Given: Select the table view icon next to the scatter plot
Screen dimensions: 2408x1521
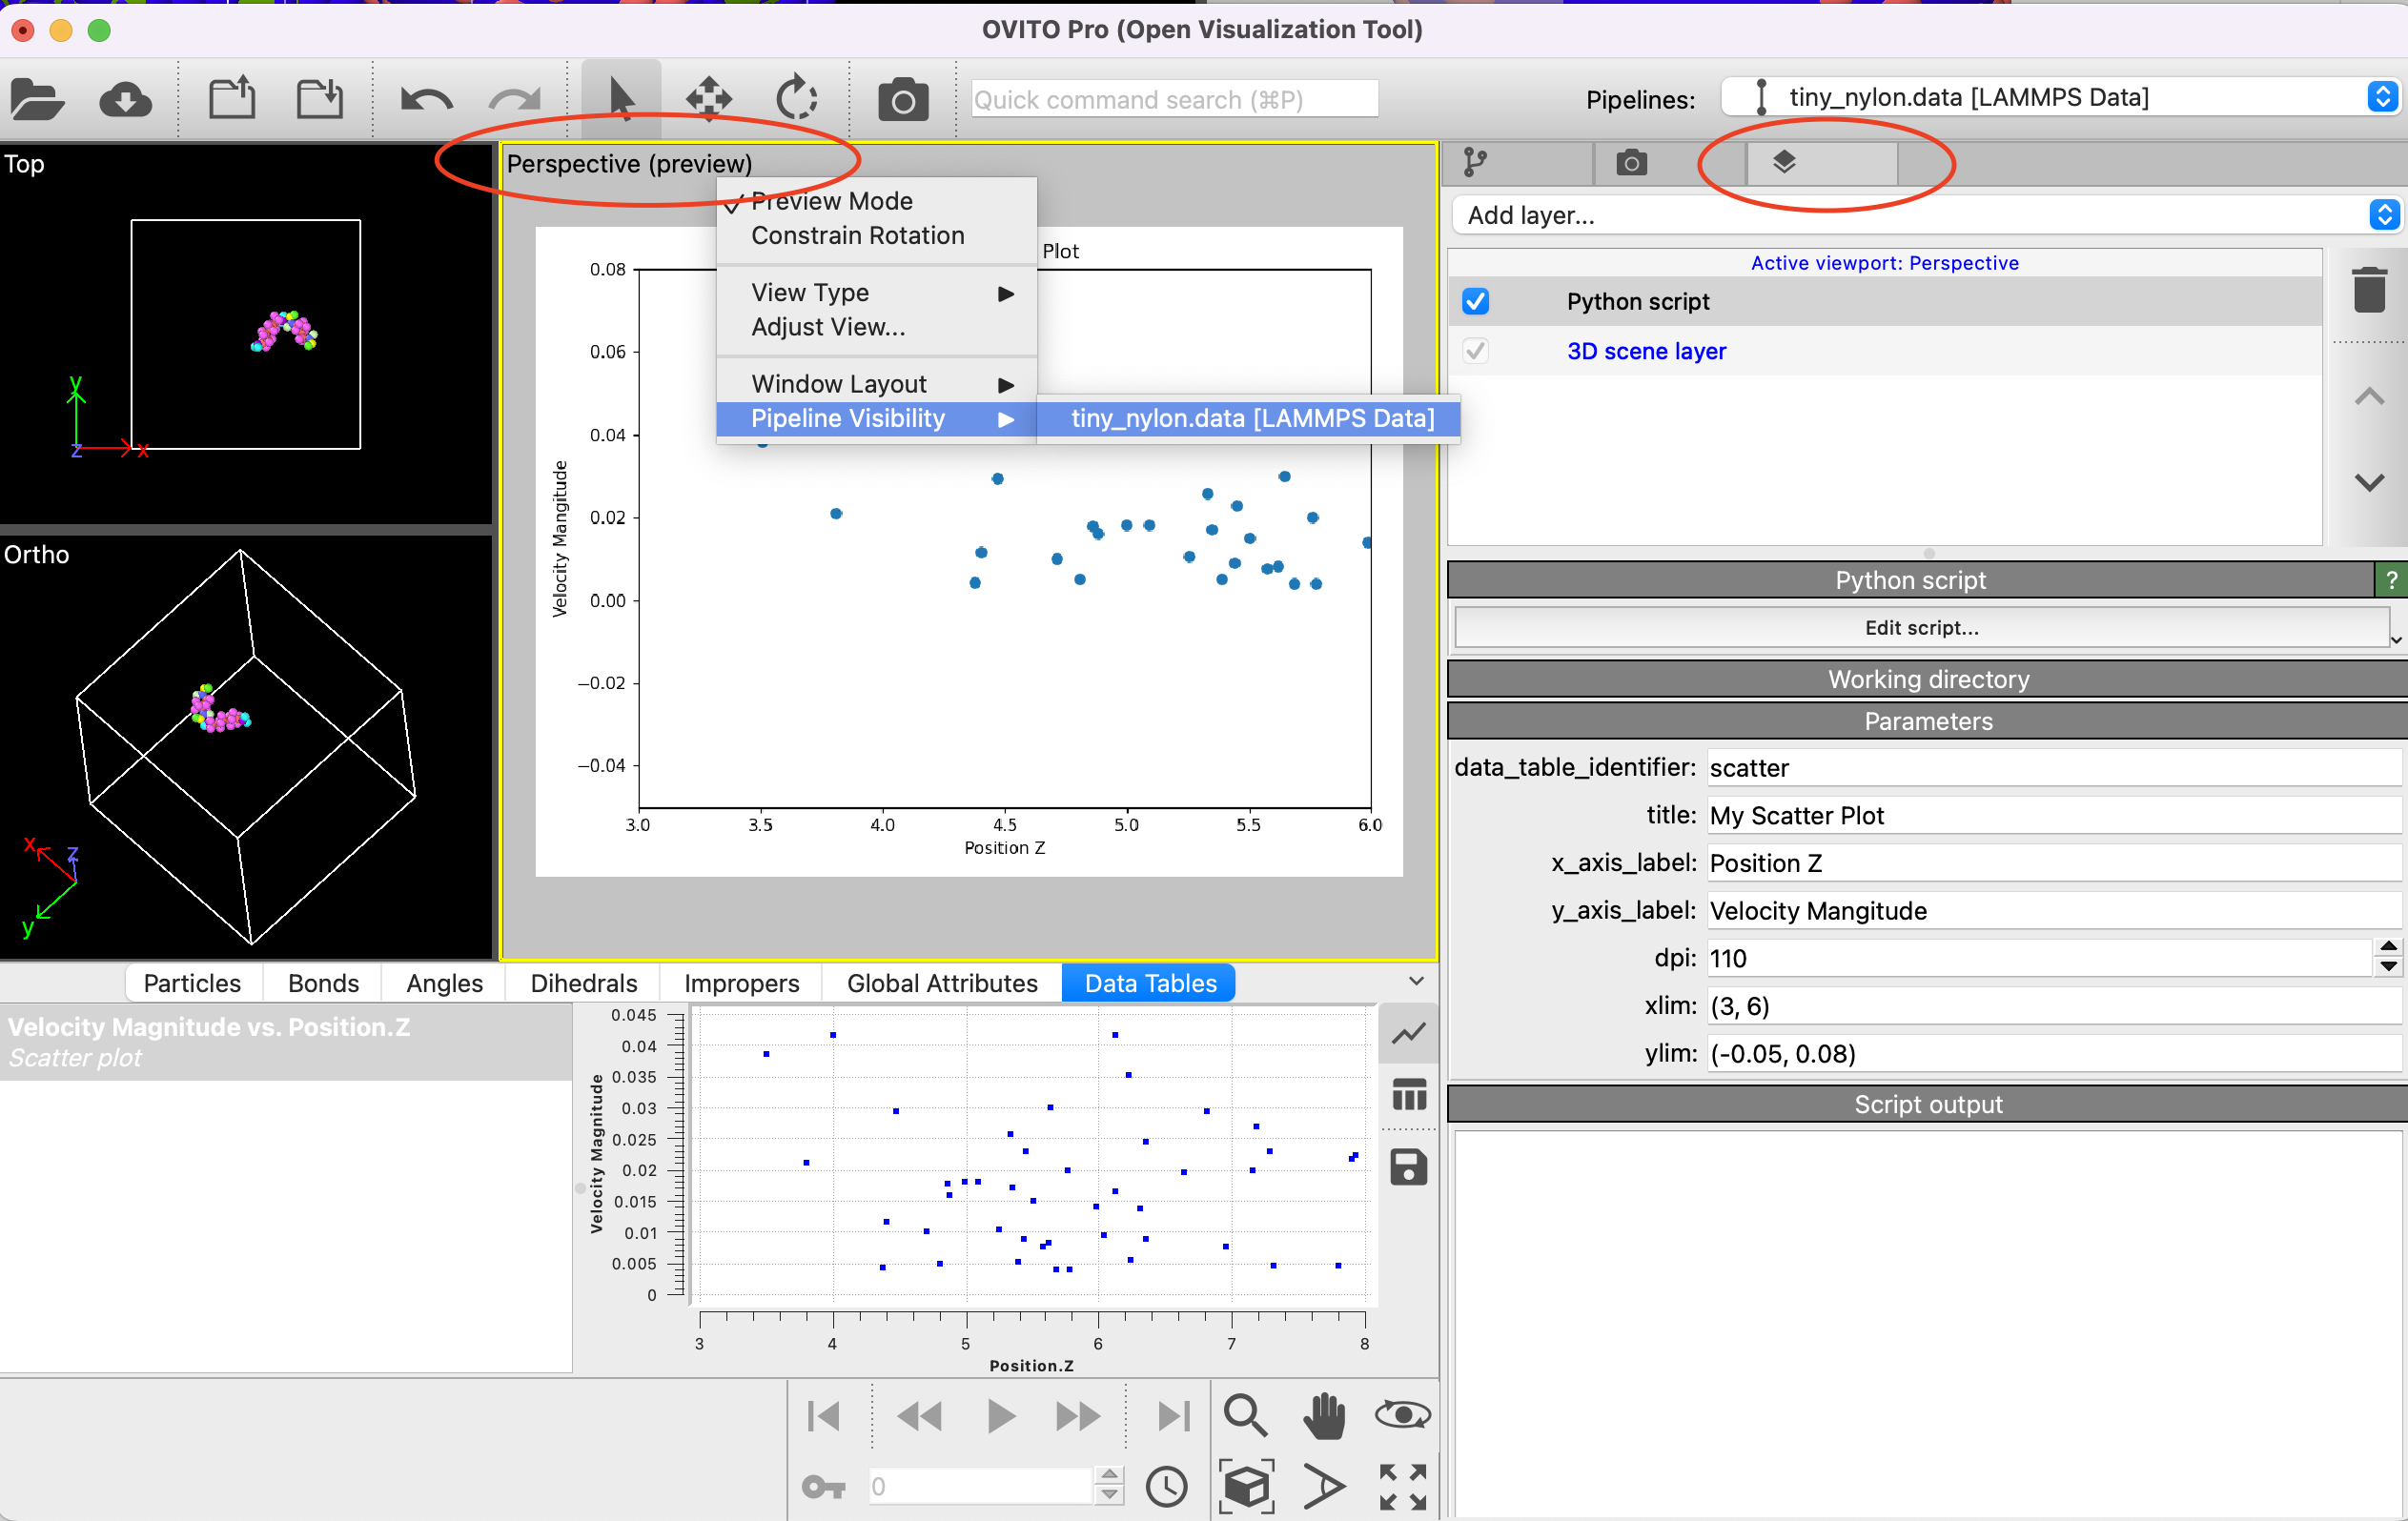Looking at the screenshot, I should point(1409,1095).
